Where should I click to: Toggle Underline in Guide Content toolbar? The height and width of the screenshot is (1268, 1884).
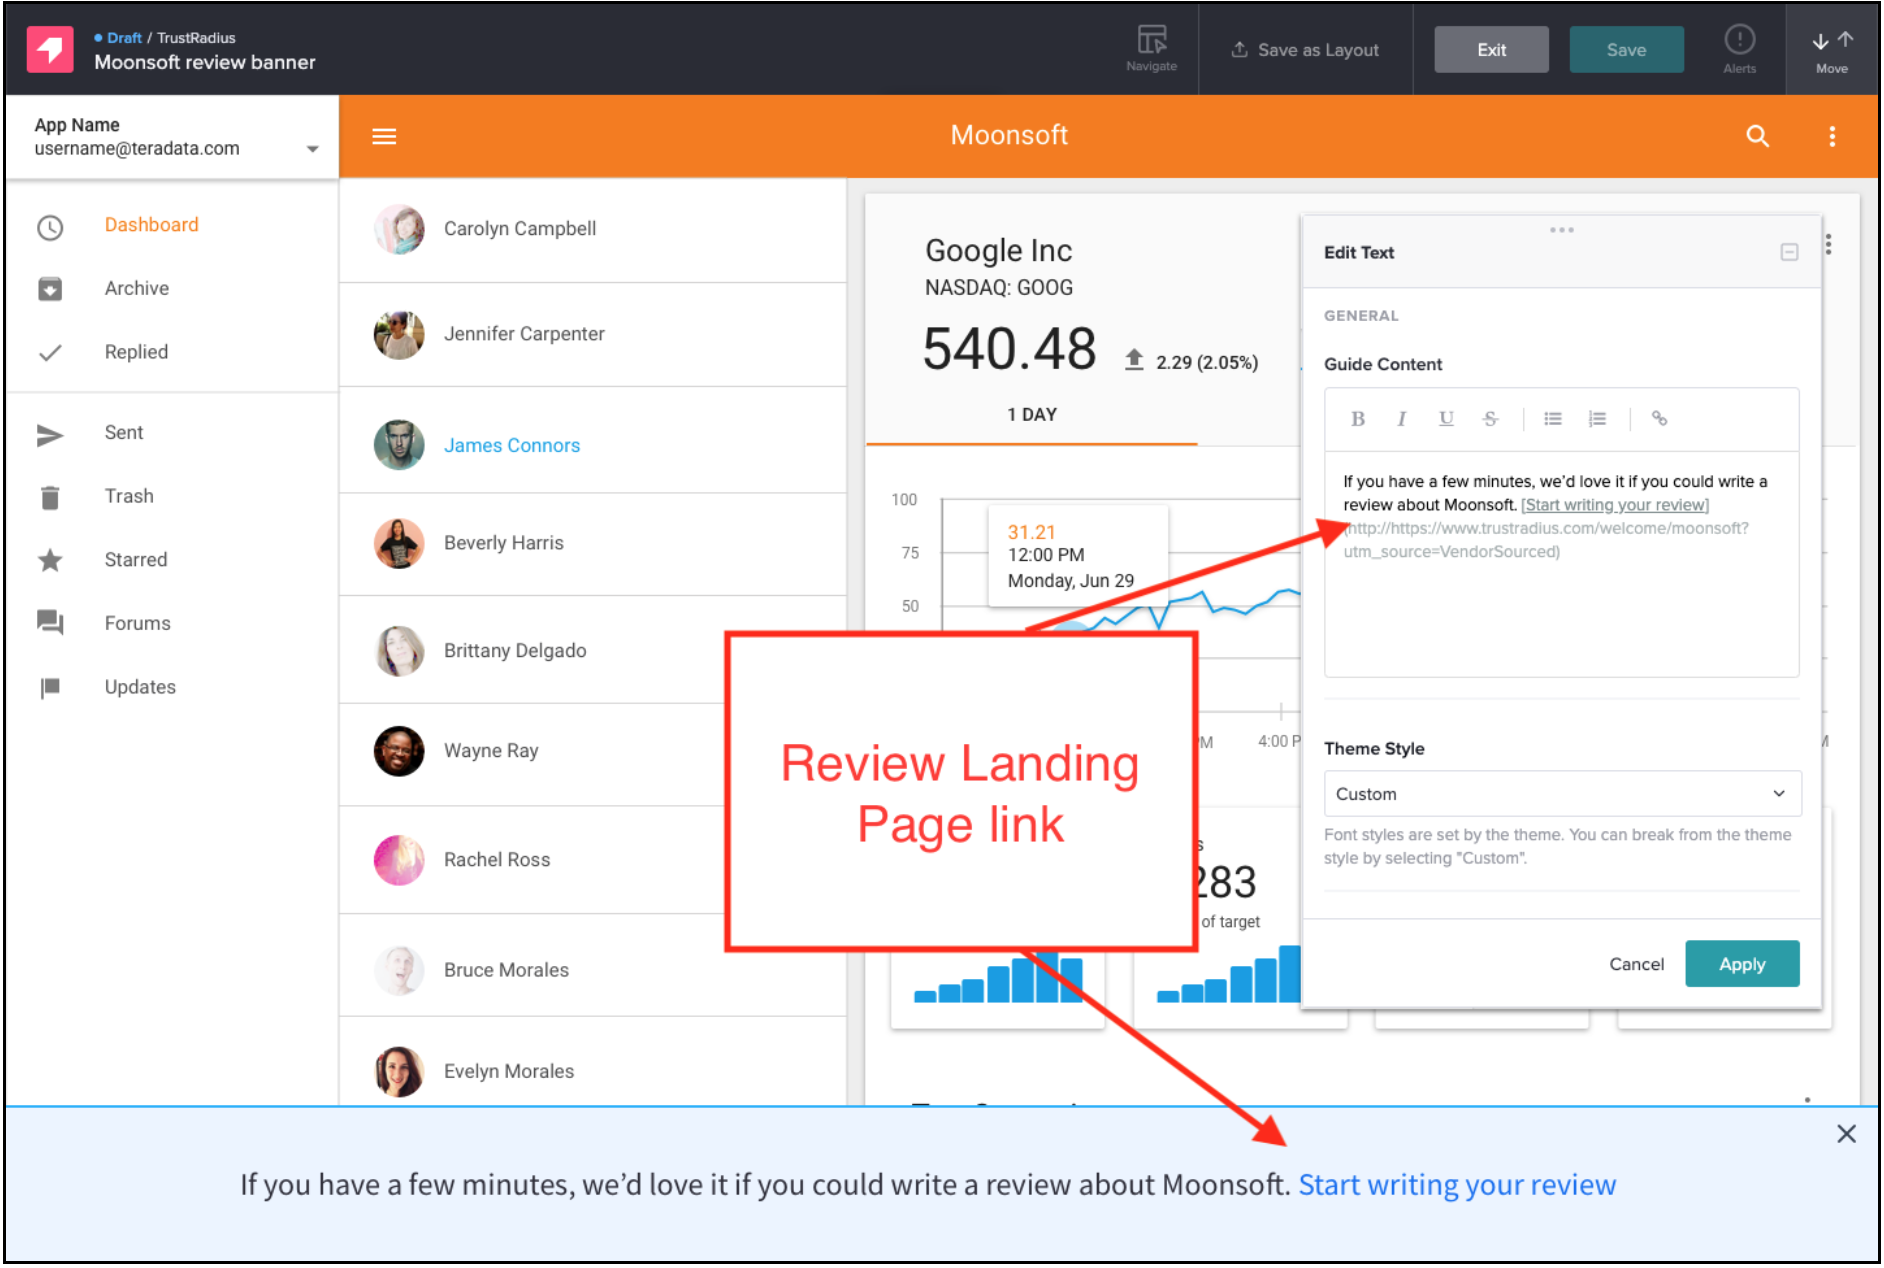coord(1445,419)
